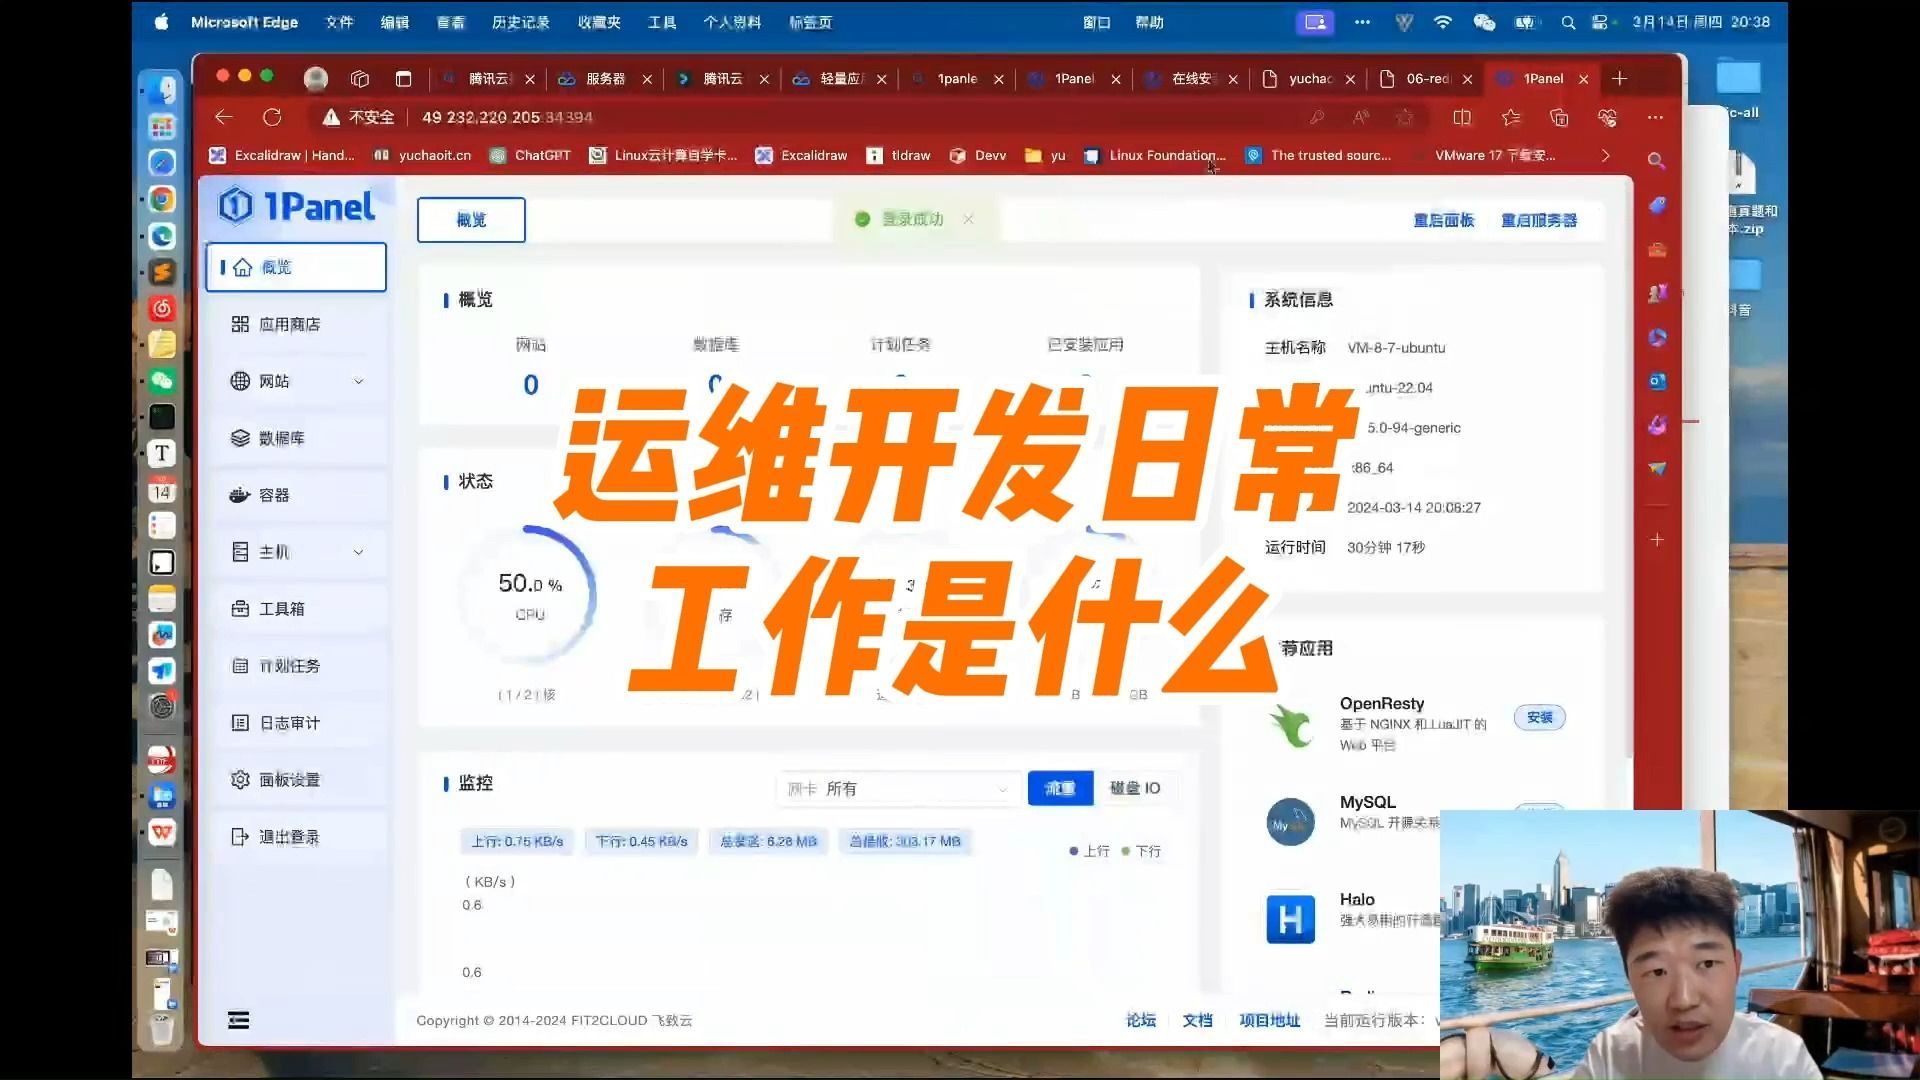Click the MySQL app icon

1290,822
